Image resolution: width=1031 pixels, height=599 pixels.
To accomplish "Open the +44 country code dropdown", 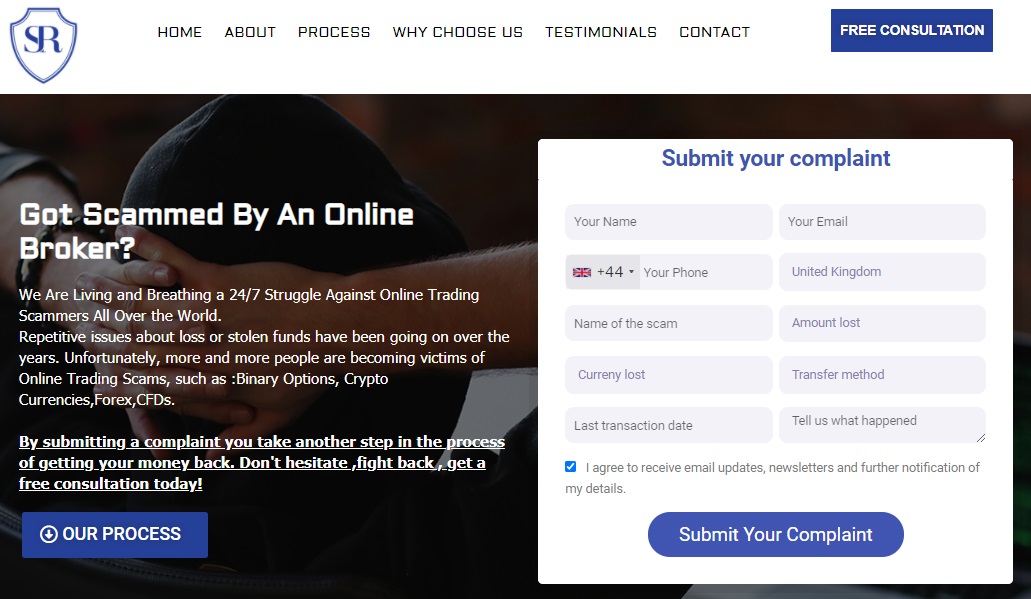I will point(603,272).
